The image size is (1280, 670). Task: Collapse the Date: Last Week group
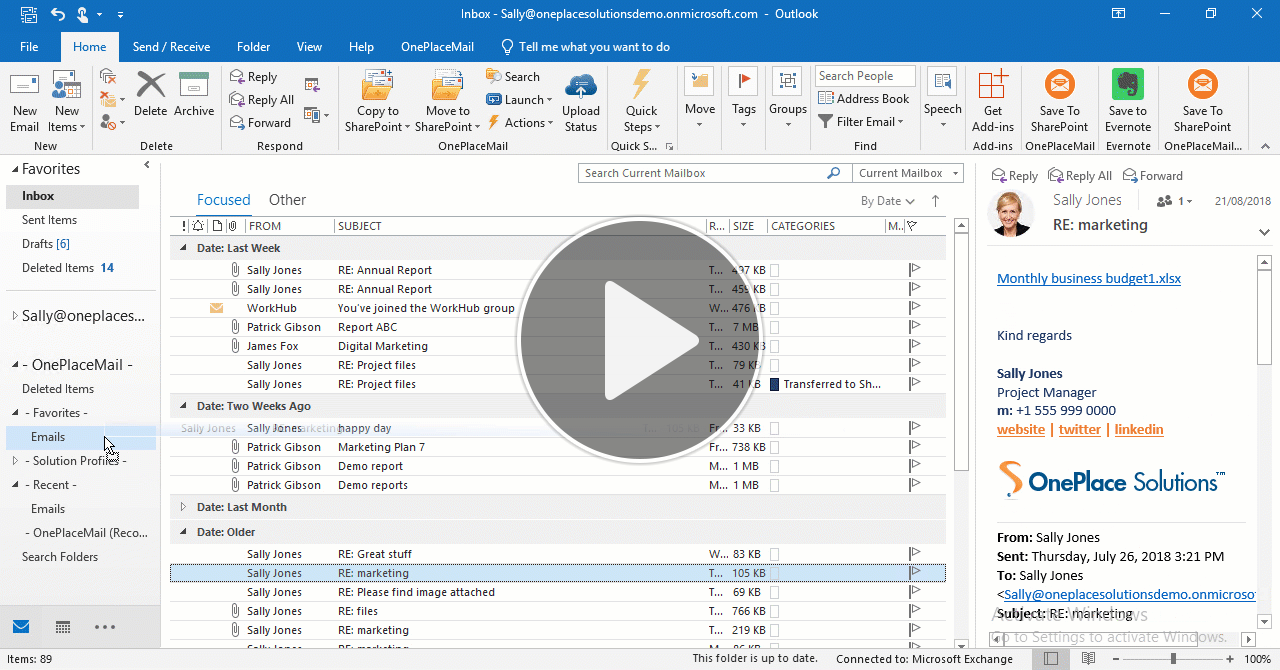(183, 248)
